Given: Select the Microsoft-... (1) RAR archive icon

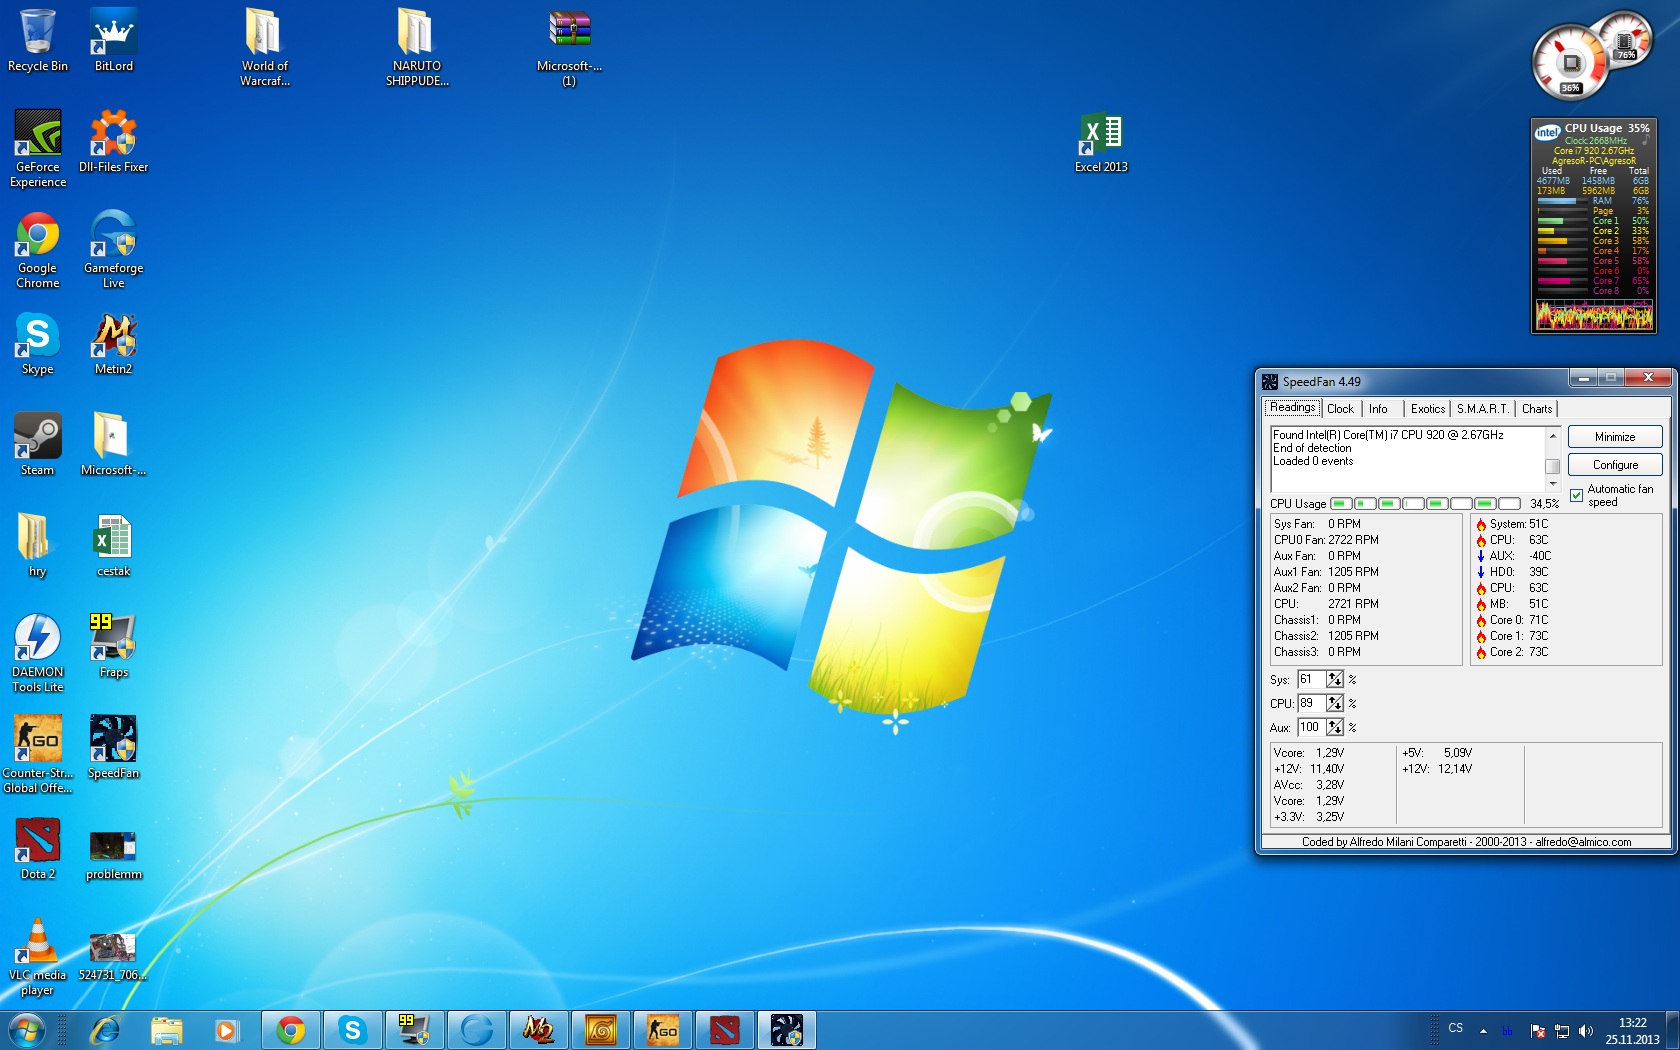Looking at the screenshot, I should pos(569,47).
